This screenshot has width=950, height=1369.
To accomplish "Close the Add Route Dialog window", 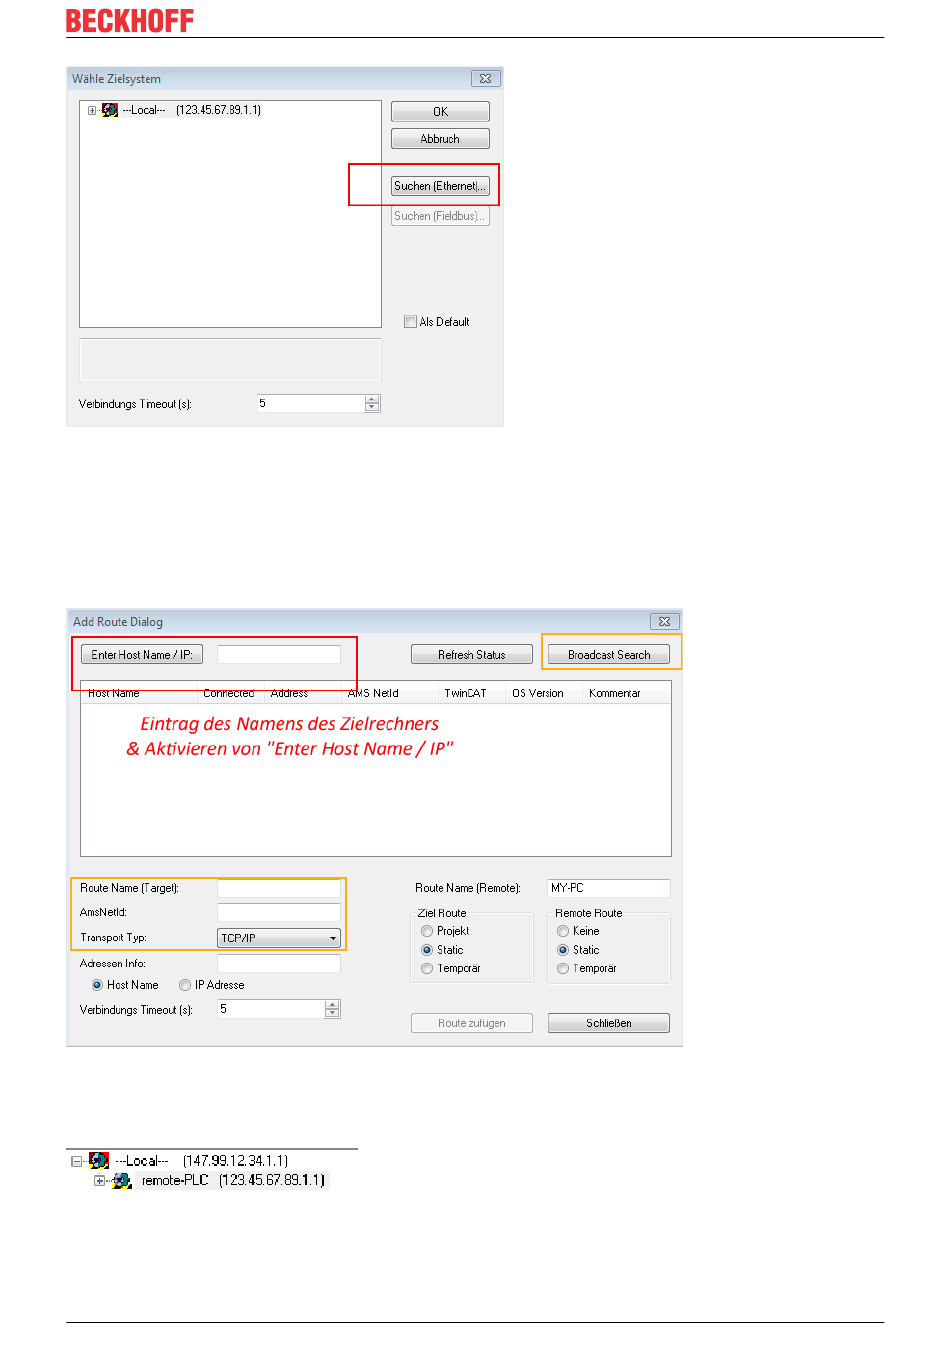I will click(664, 622).
